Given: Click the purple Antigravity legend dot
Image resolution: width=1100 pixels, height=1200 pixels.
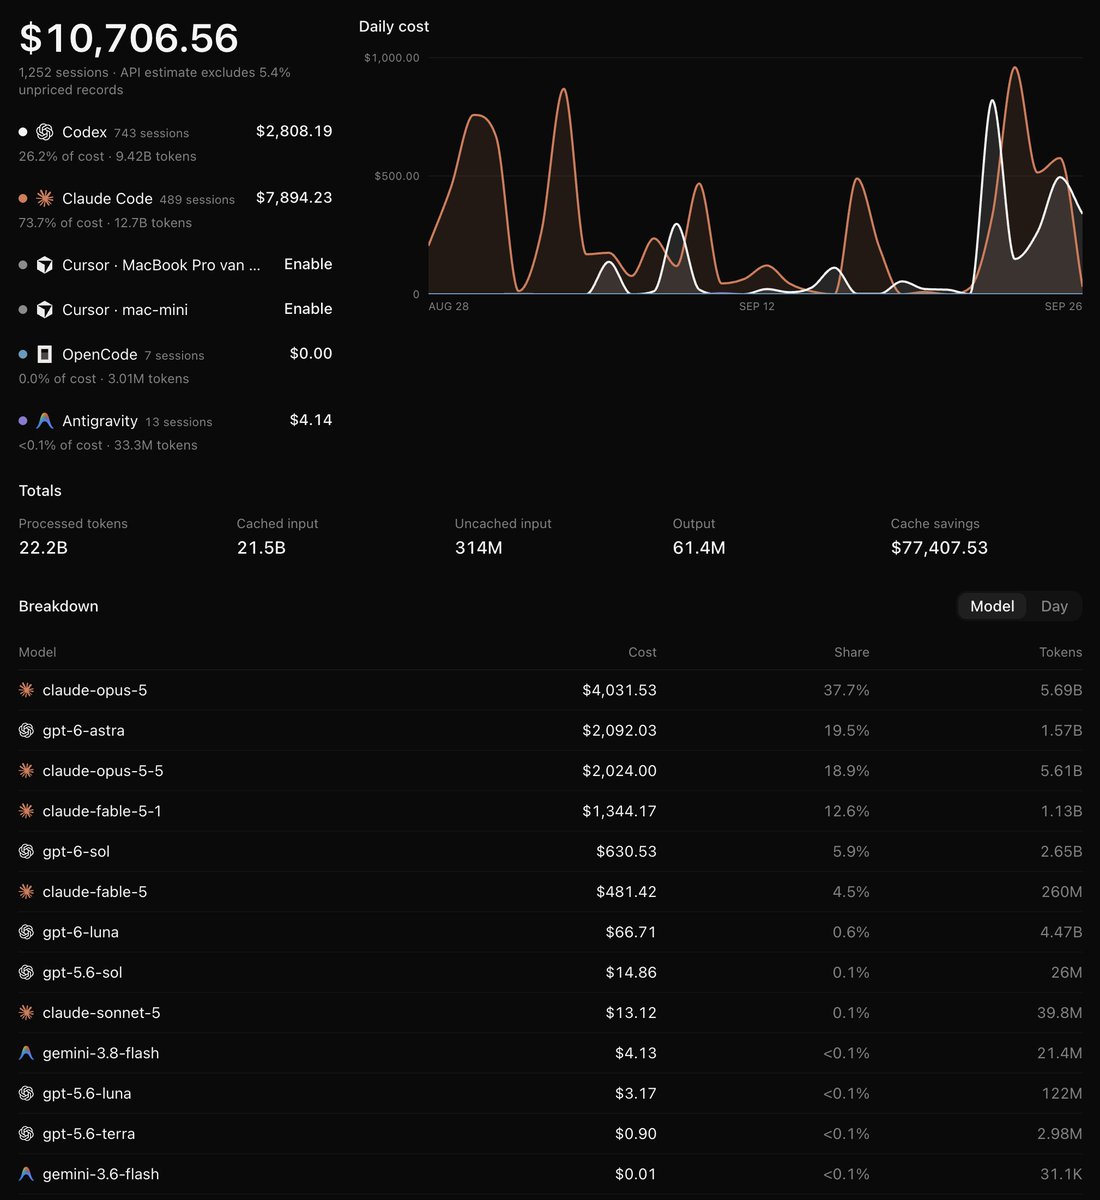Looking at the screenshot, I should pyautogui.click(x=23, y=421).
